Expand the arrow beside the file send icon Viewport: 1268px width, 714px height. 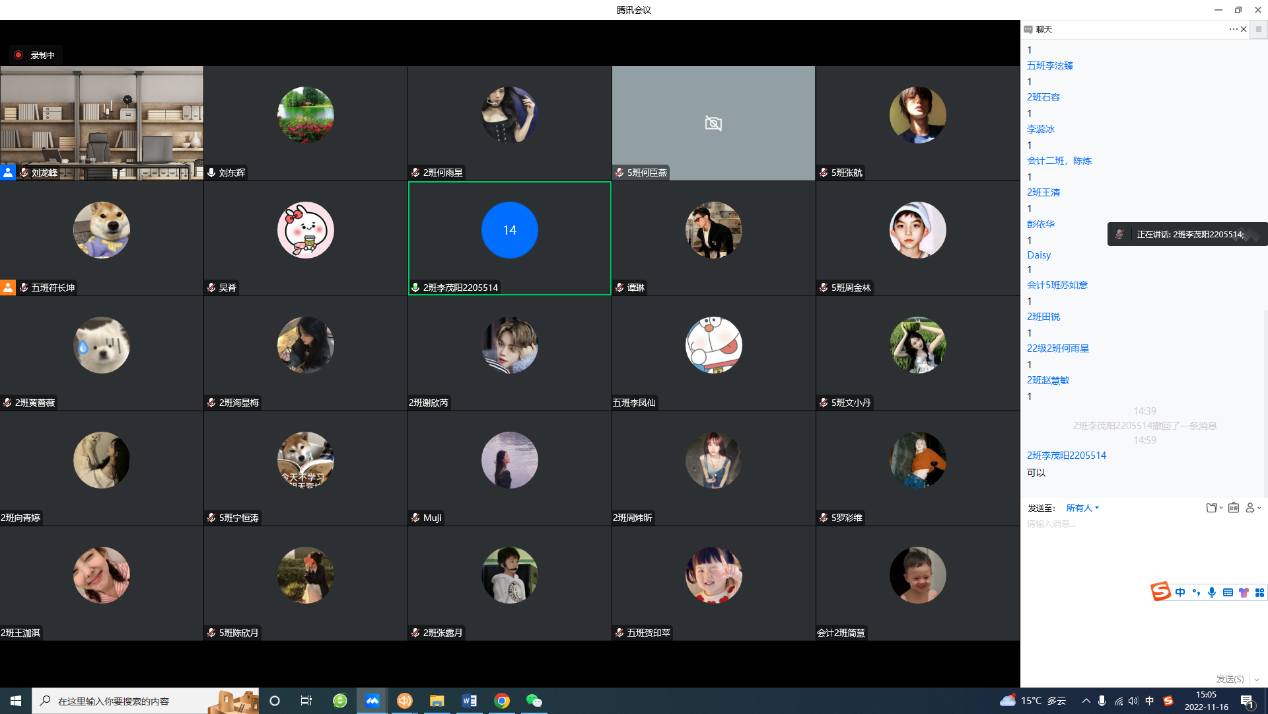pos(1221,508)
